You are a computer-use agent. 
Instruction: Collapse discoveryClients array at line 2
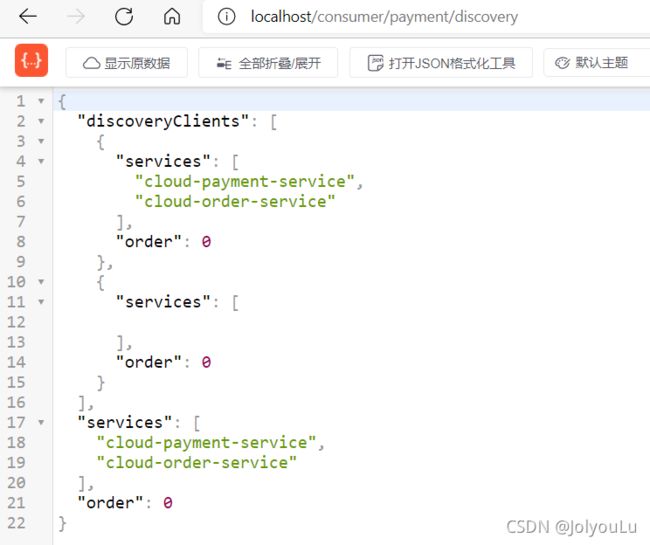tap(41, 121)
